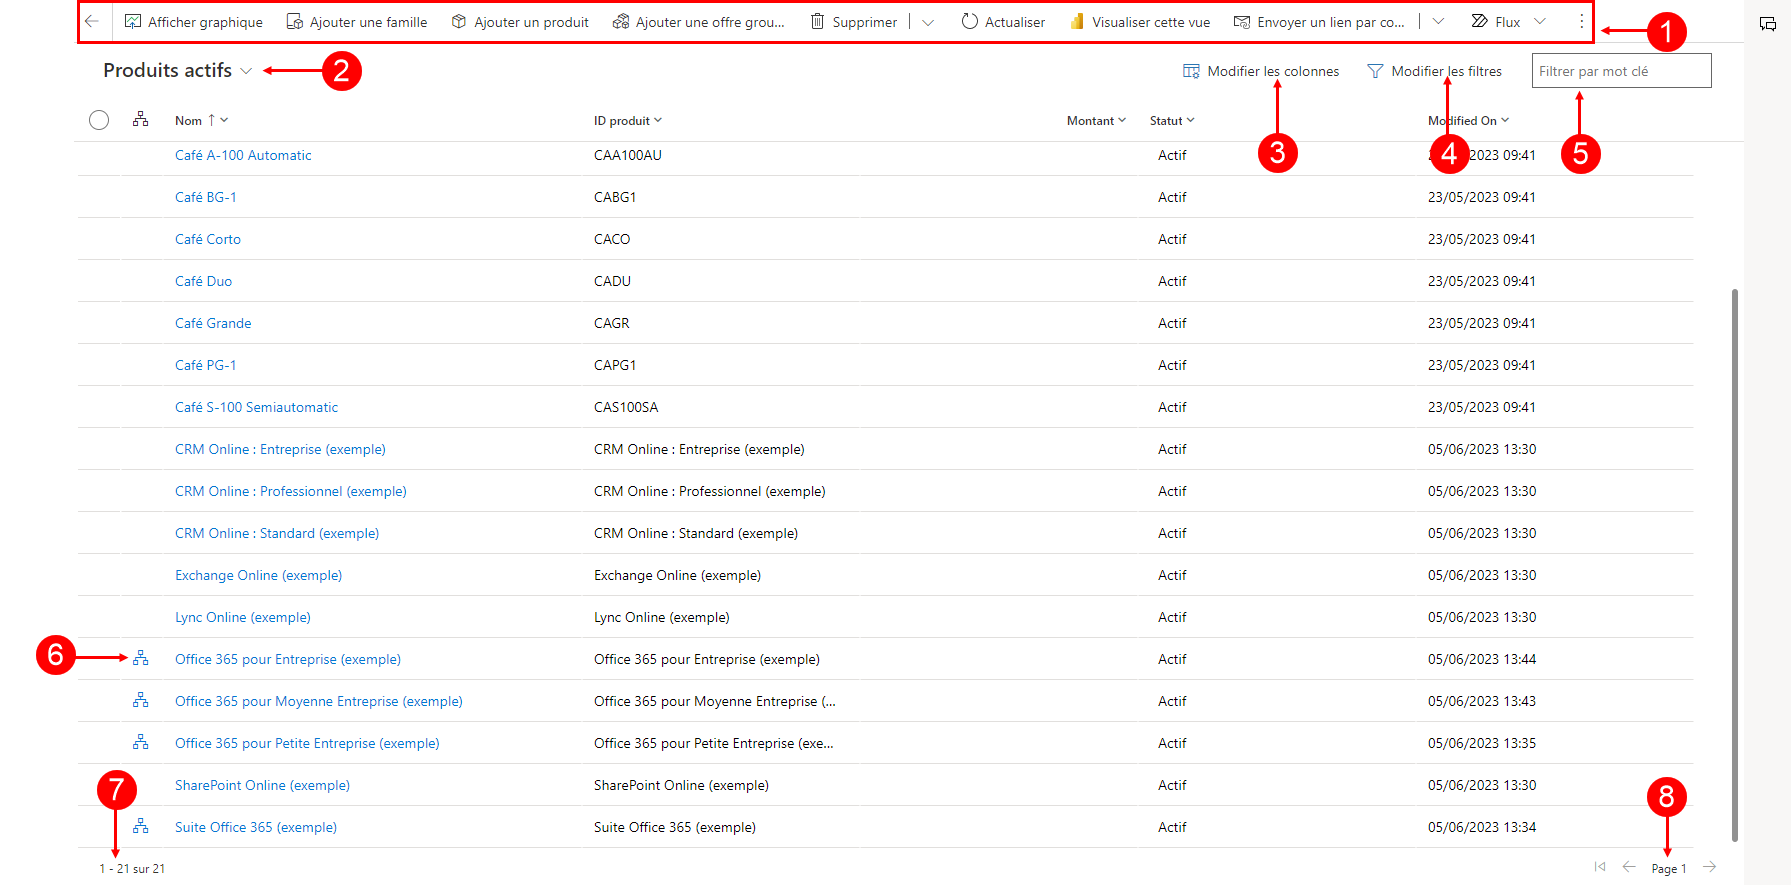Toggle the select-all rows circle
Image resolution: width=1791 pixels, height=885 pixels.
[99, 120]
